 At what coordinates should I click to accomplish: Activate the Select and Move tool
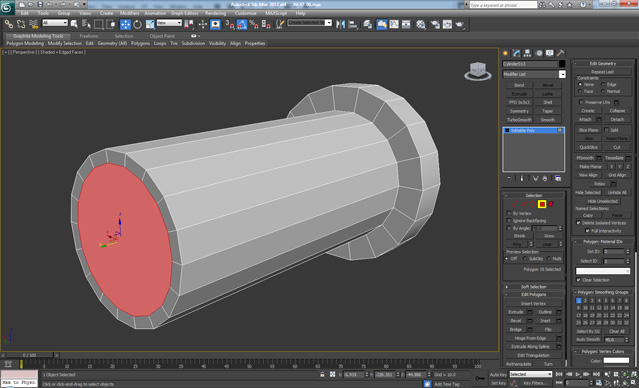pyautogui.click(x=126, y=24)
